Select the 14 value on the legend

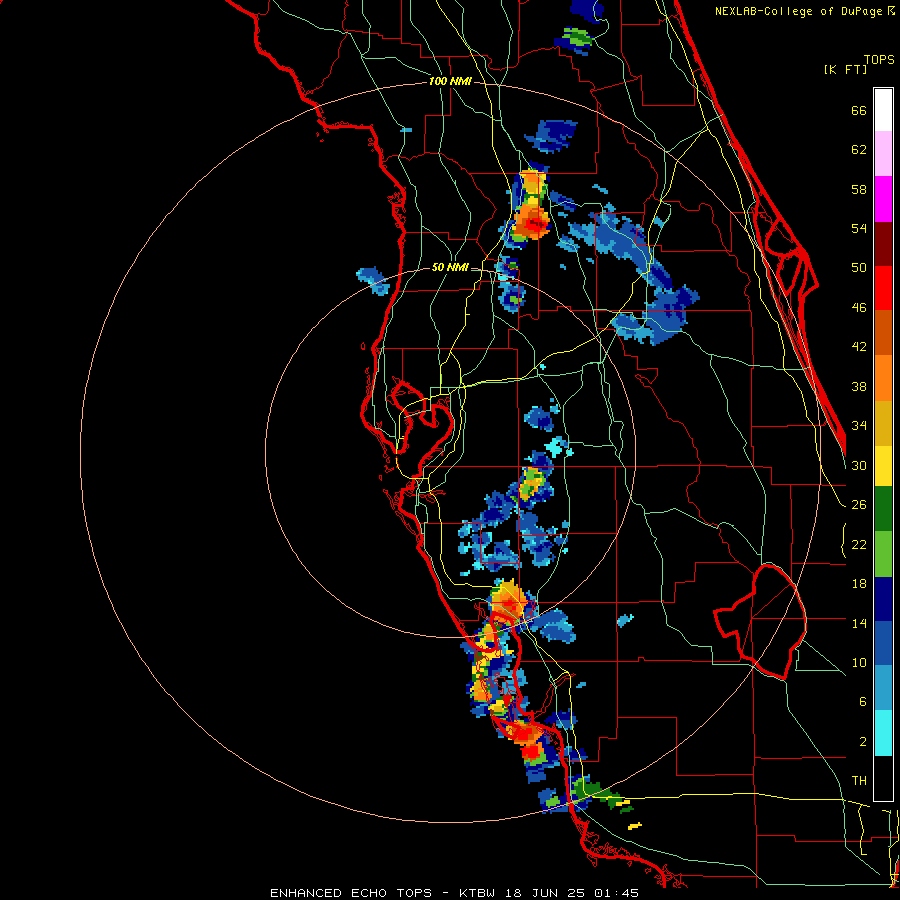[859, 623]
